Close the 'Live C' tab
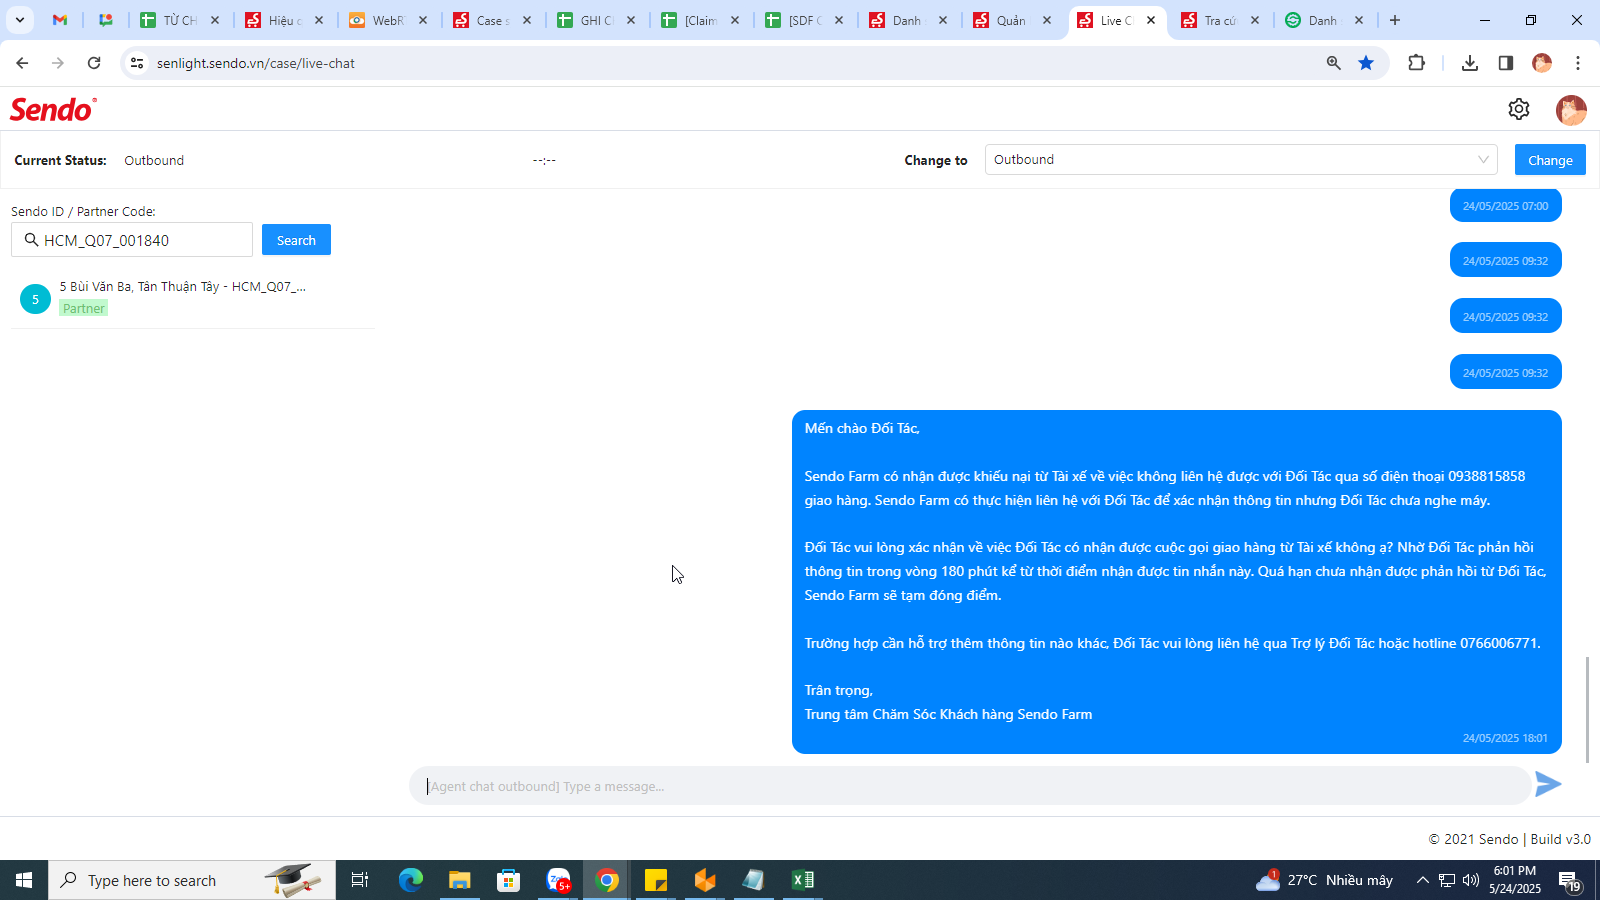The image size is (1600, 900). (x=1151, y=20)
